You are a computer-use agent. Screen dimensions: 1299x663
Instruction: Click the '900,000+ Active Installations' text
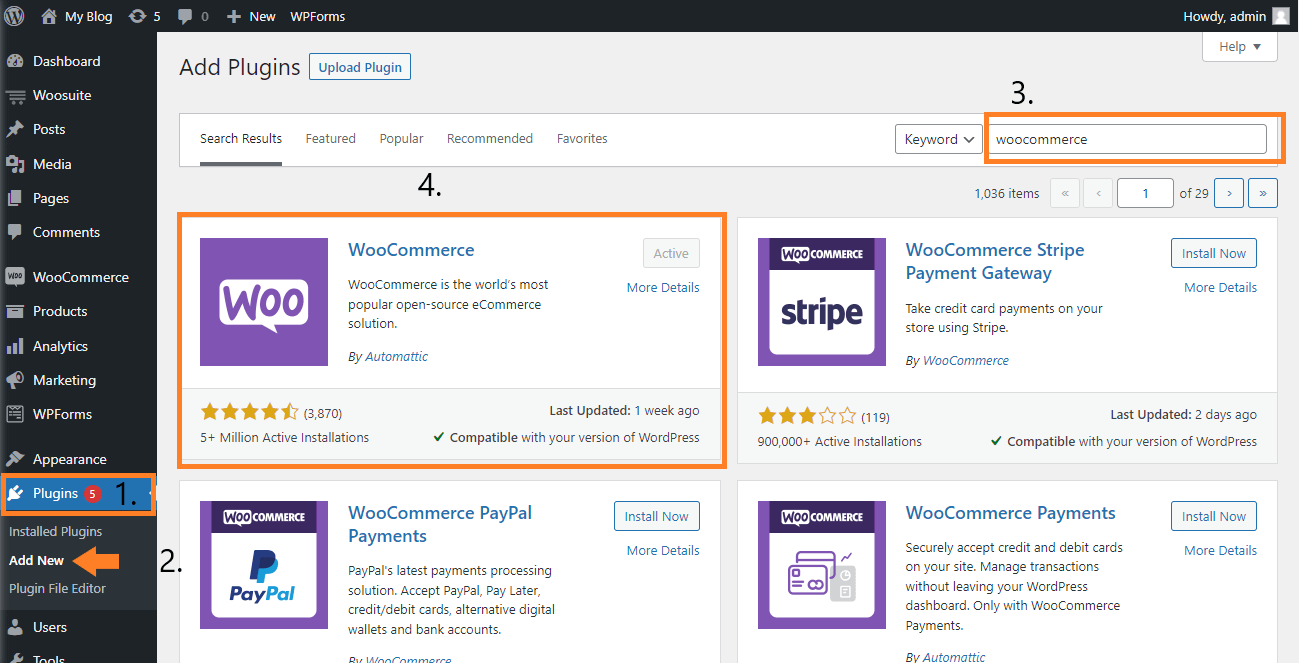[840, 441]
